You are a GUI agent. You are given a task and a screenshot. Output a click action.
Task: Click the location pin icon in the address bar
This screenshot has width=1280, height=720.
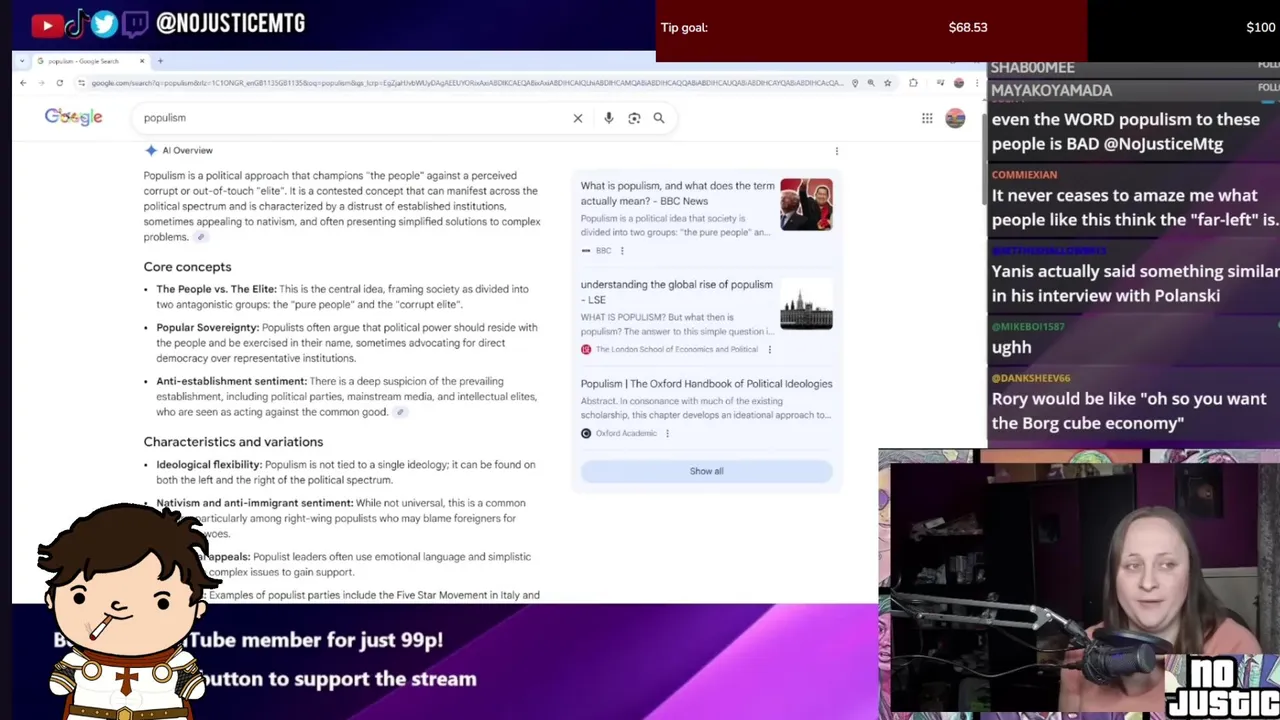tap(854, 83)
